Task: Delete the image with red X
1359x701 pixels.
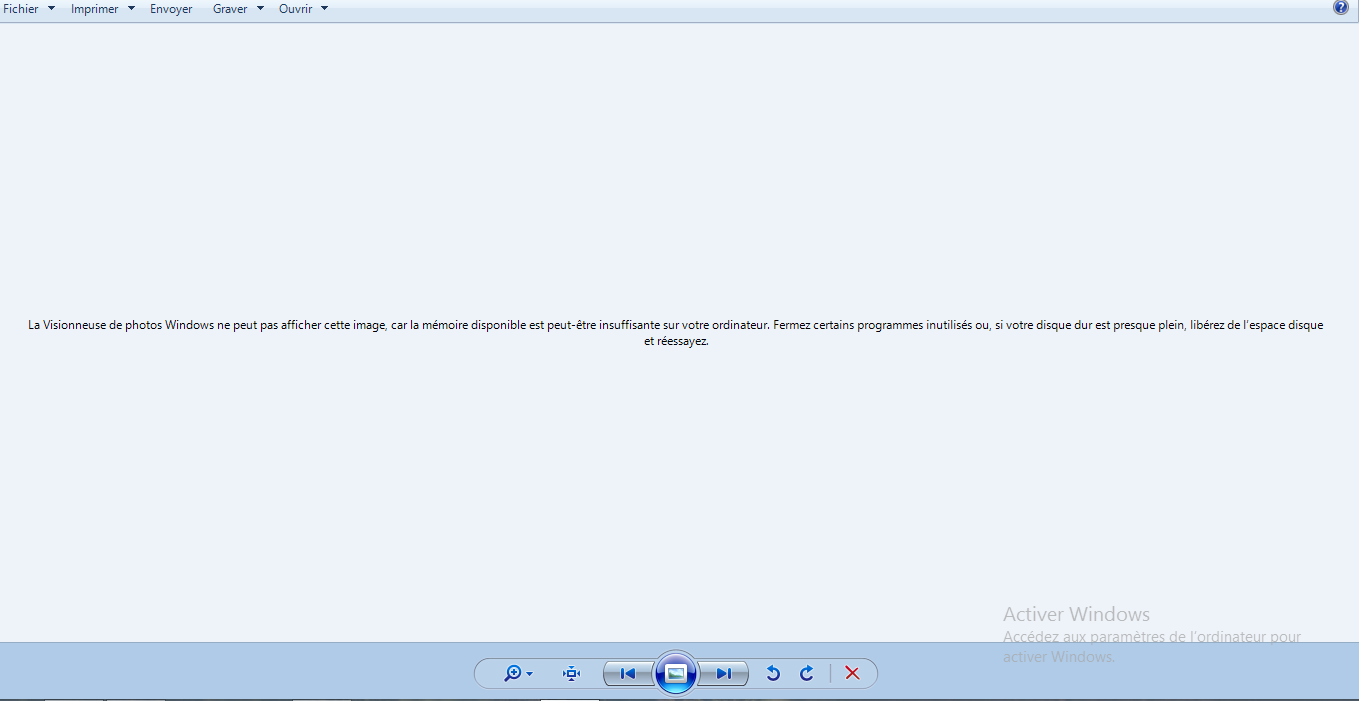Action: click(x=852, y=674)
